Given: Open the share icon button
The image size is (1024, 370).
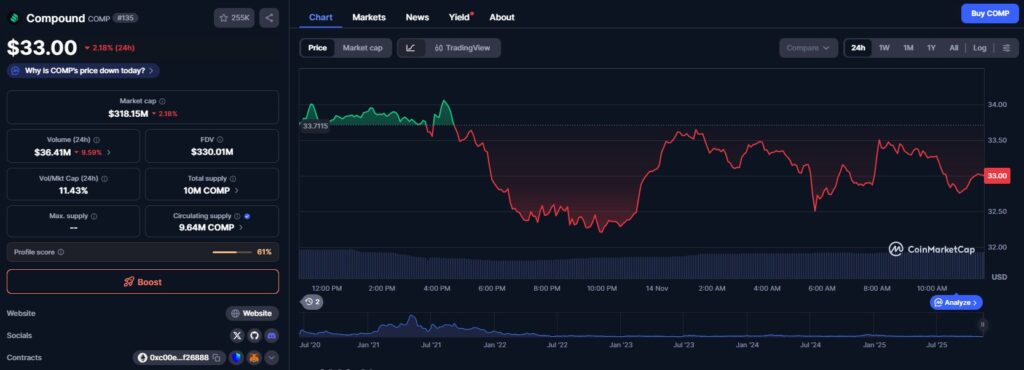Looking at the screenshot, I should tap(269, 18).
